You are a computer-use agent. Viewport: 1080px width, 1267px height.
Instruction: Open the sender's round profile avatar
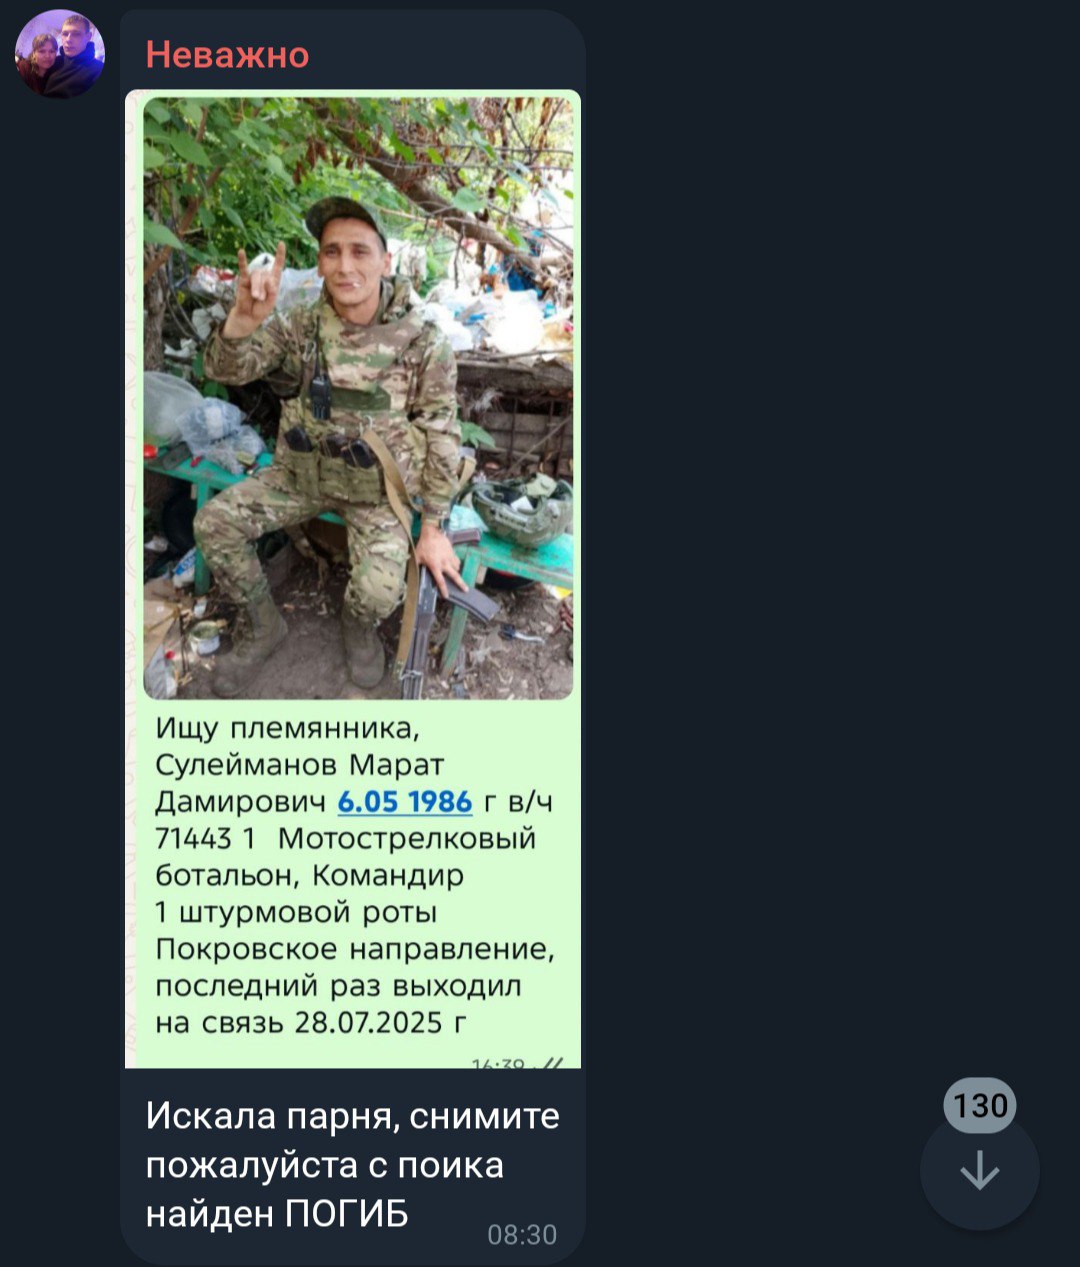click(60, 55)
